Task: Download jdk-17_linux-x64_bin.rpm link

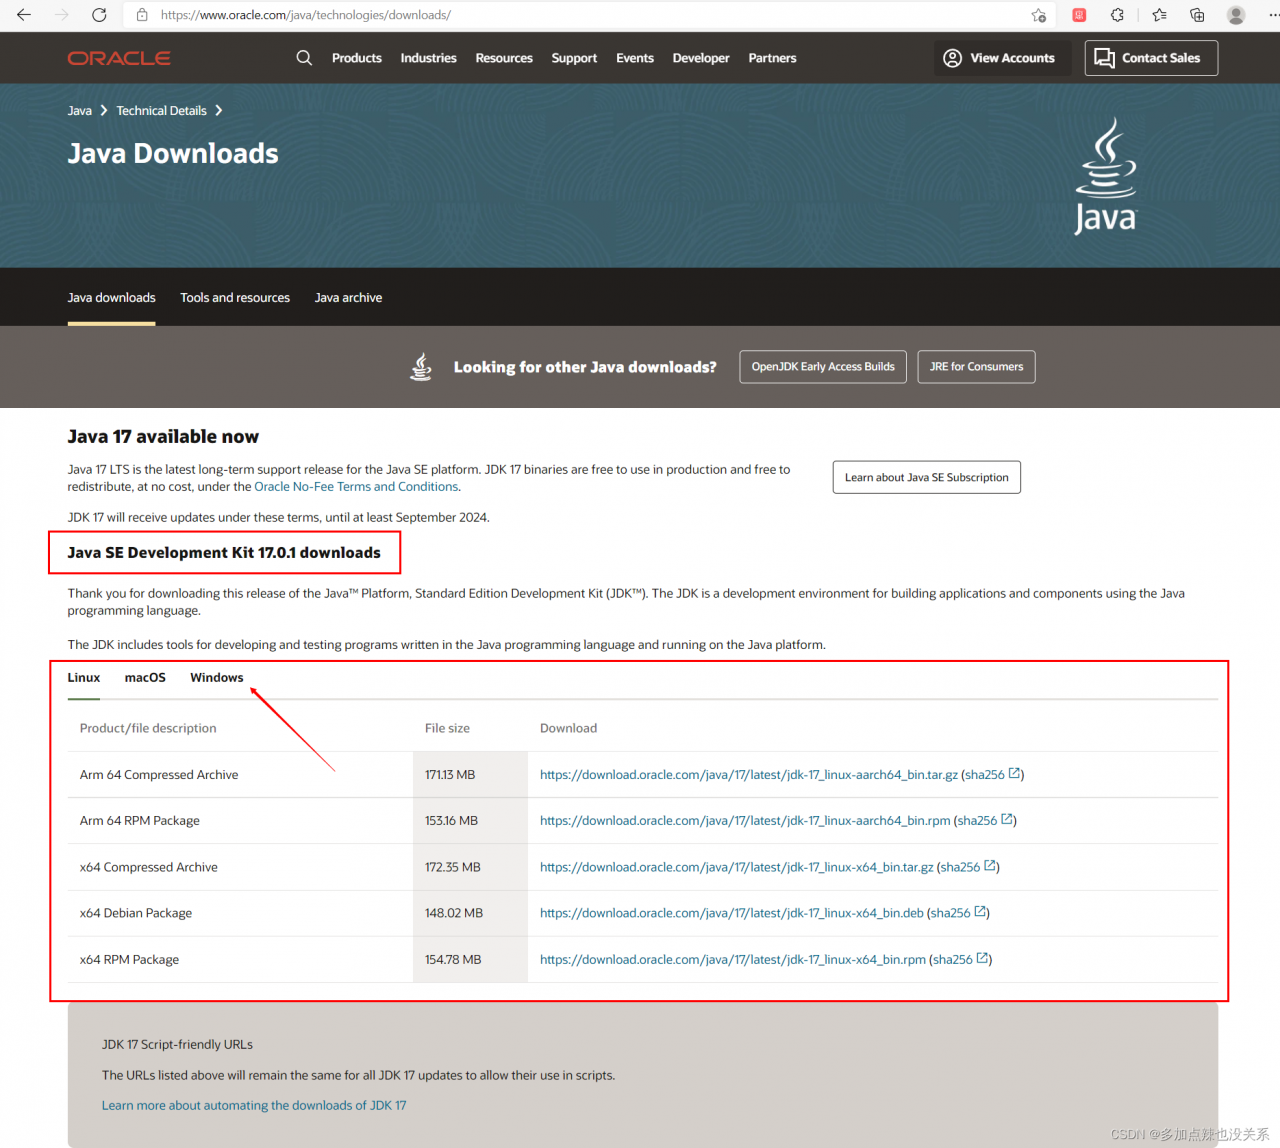Action: click(733, 959)
